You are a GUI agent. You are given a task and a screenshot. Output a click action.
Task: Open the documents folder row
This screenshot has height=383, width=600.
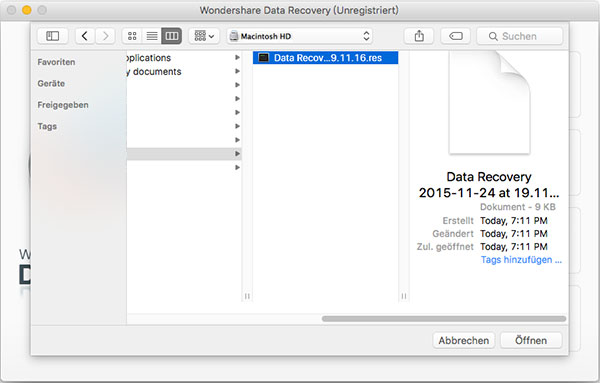(184, 72)
